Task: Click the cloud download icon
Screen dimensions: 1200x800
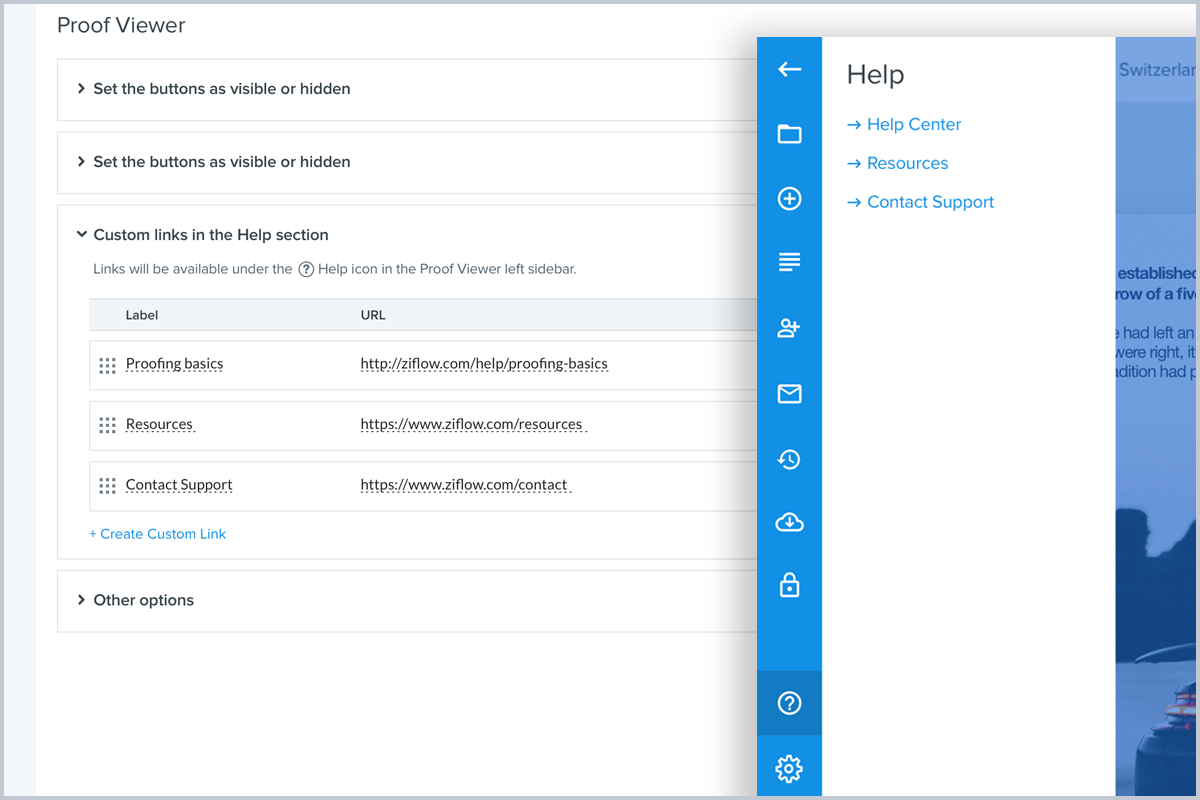Action: coord(789,522)
